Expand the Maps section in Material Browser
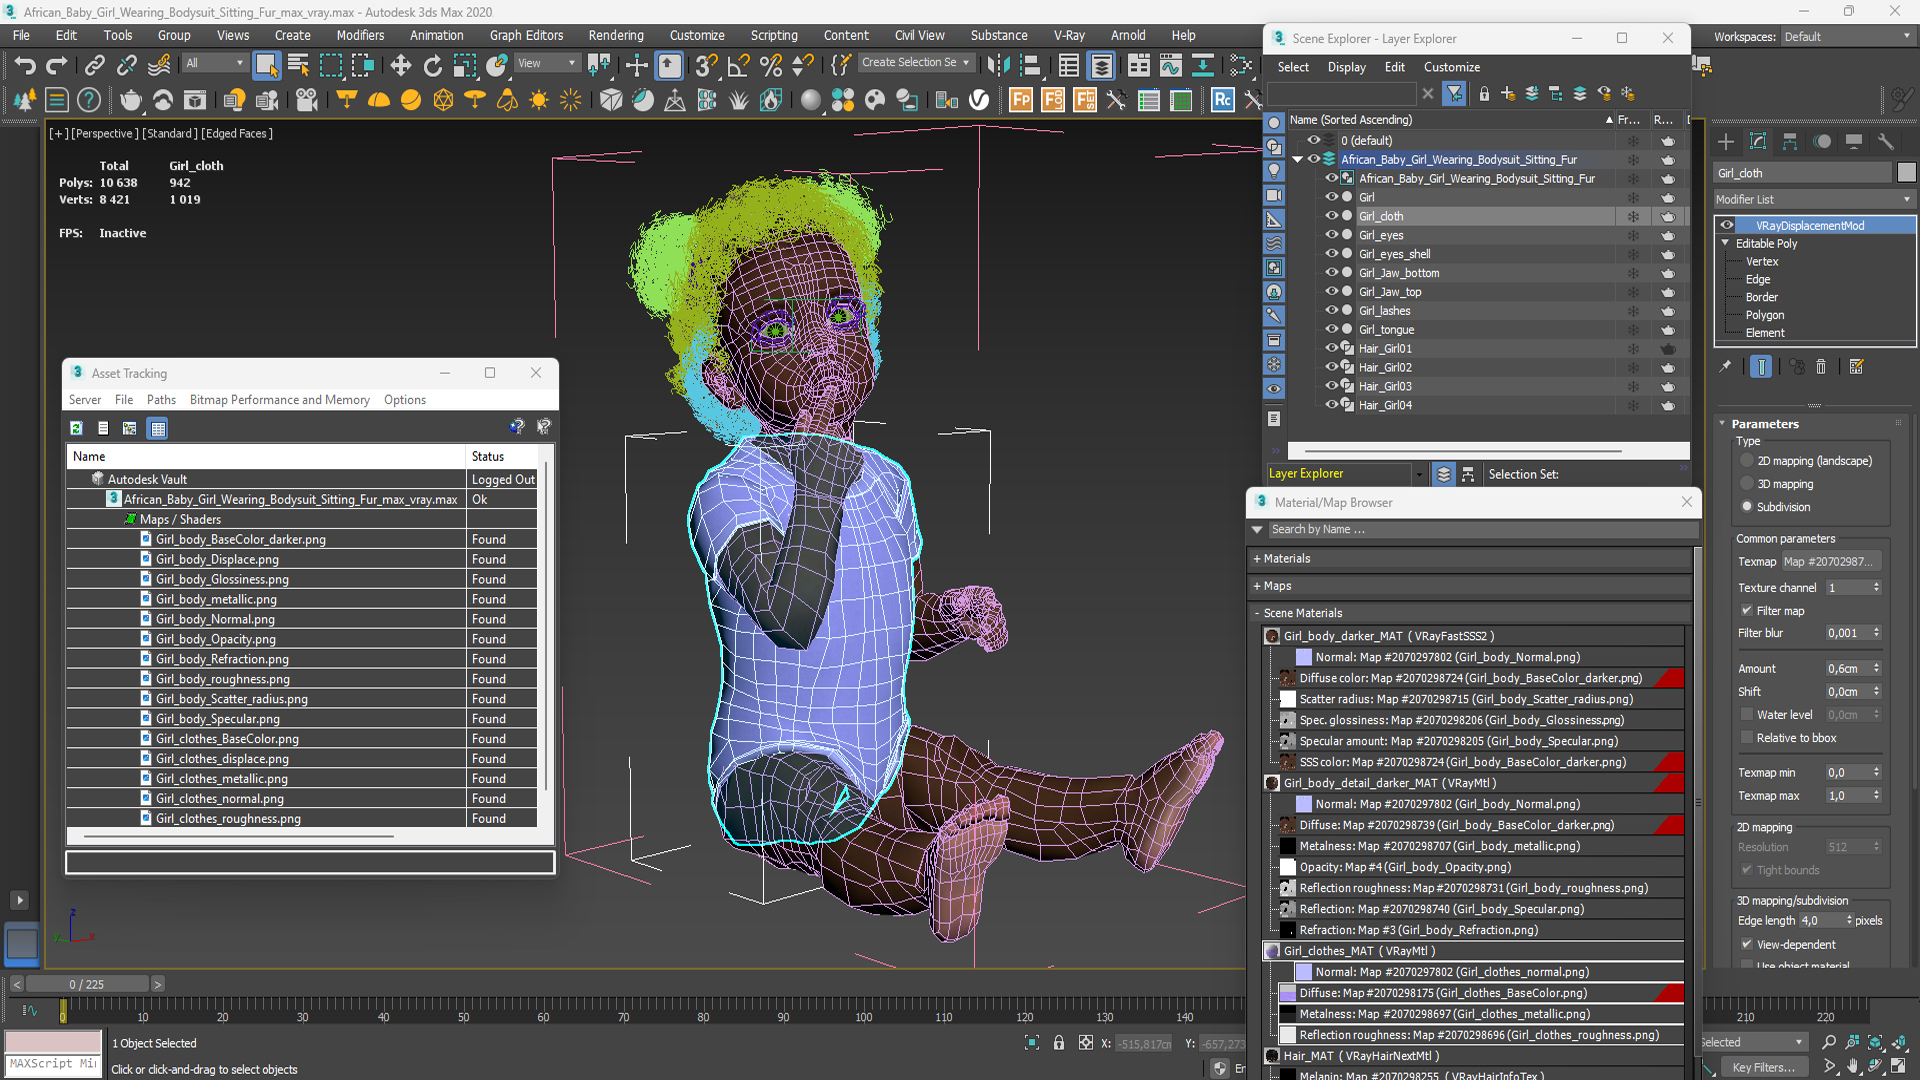This screenshot has height=1080, width=1920. [x=1257, y=586]
